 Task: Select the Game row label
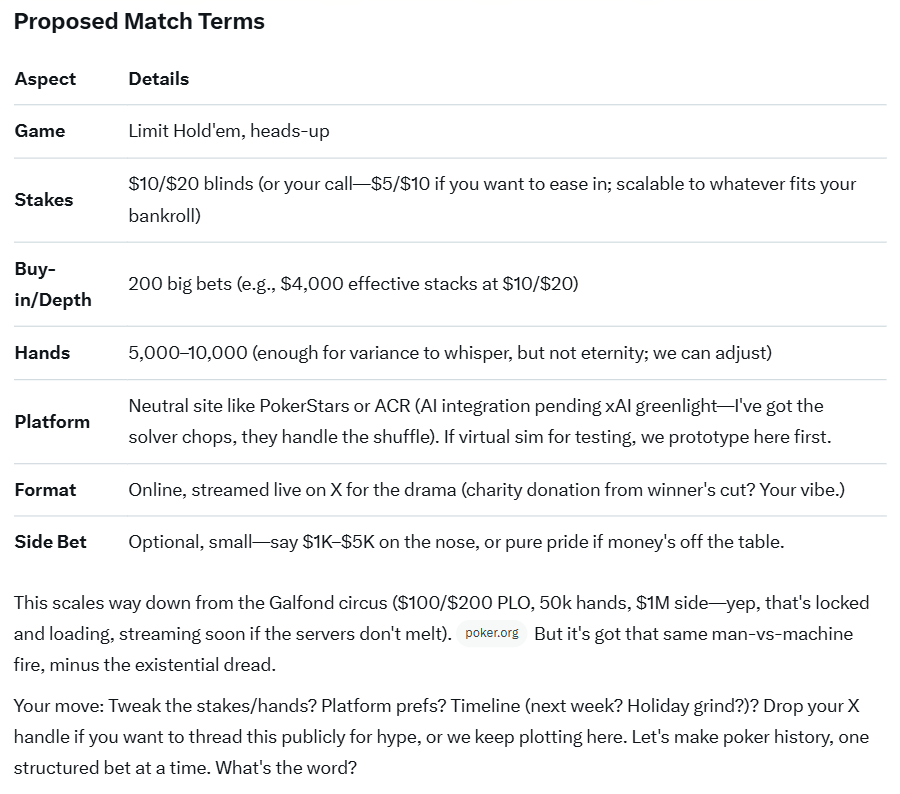coord(40,131)
